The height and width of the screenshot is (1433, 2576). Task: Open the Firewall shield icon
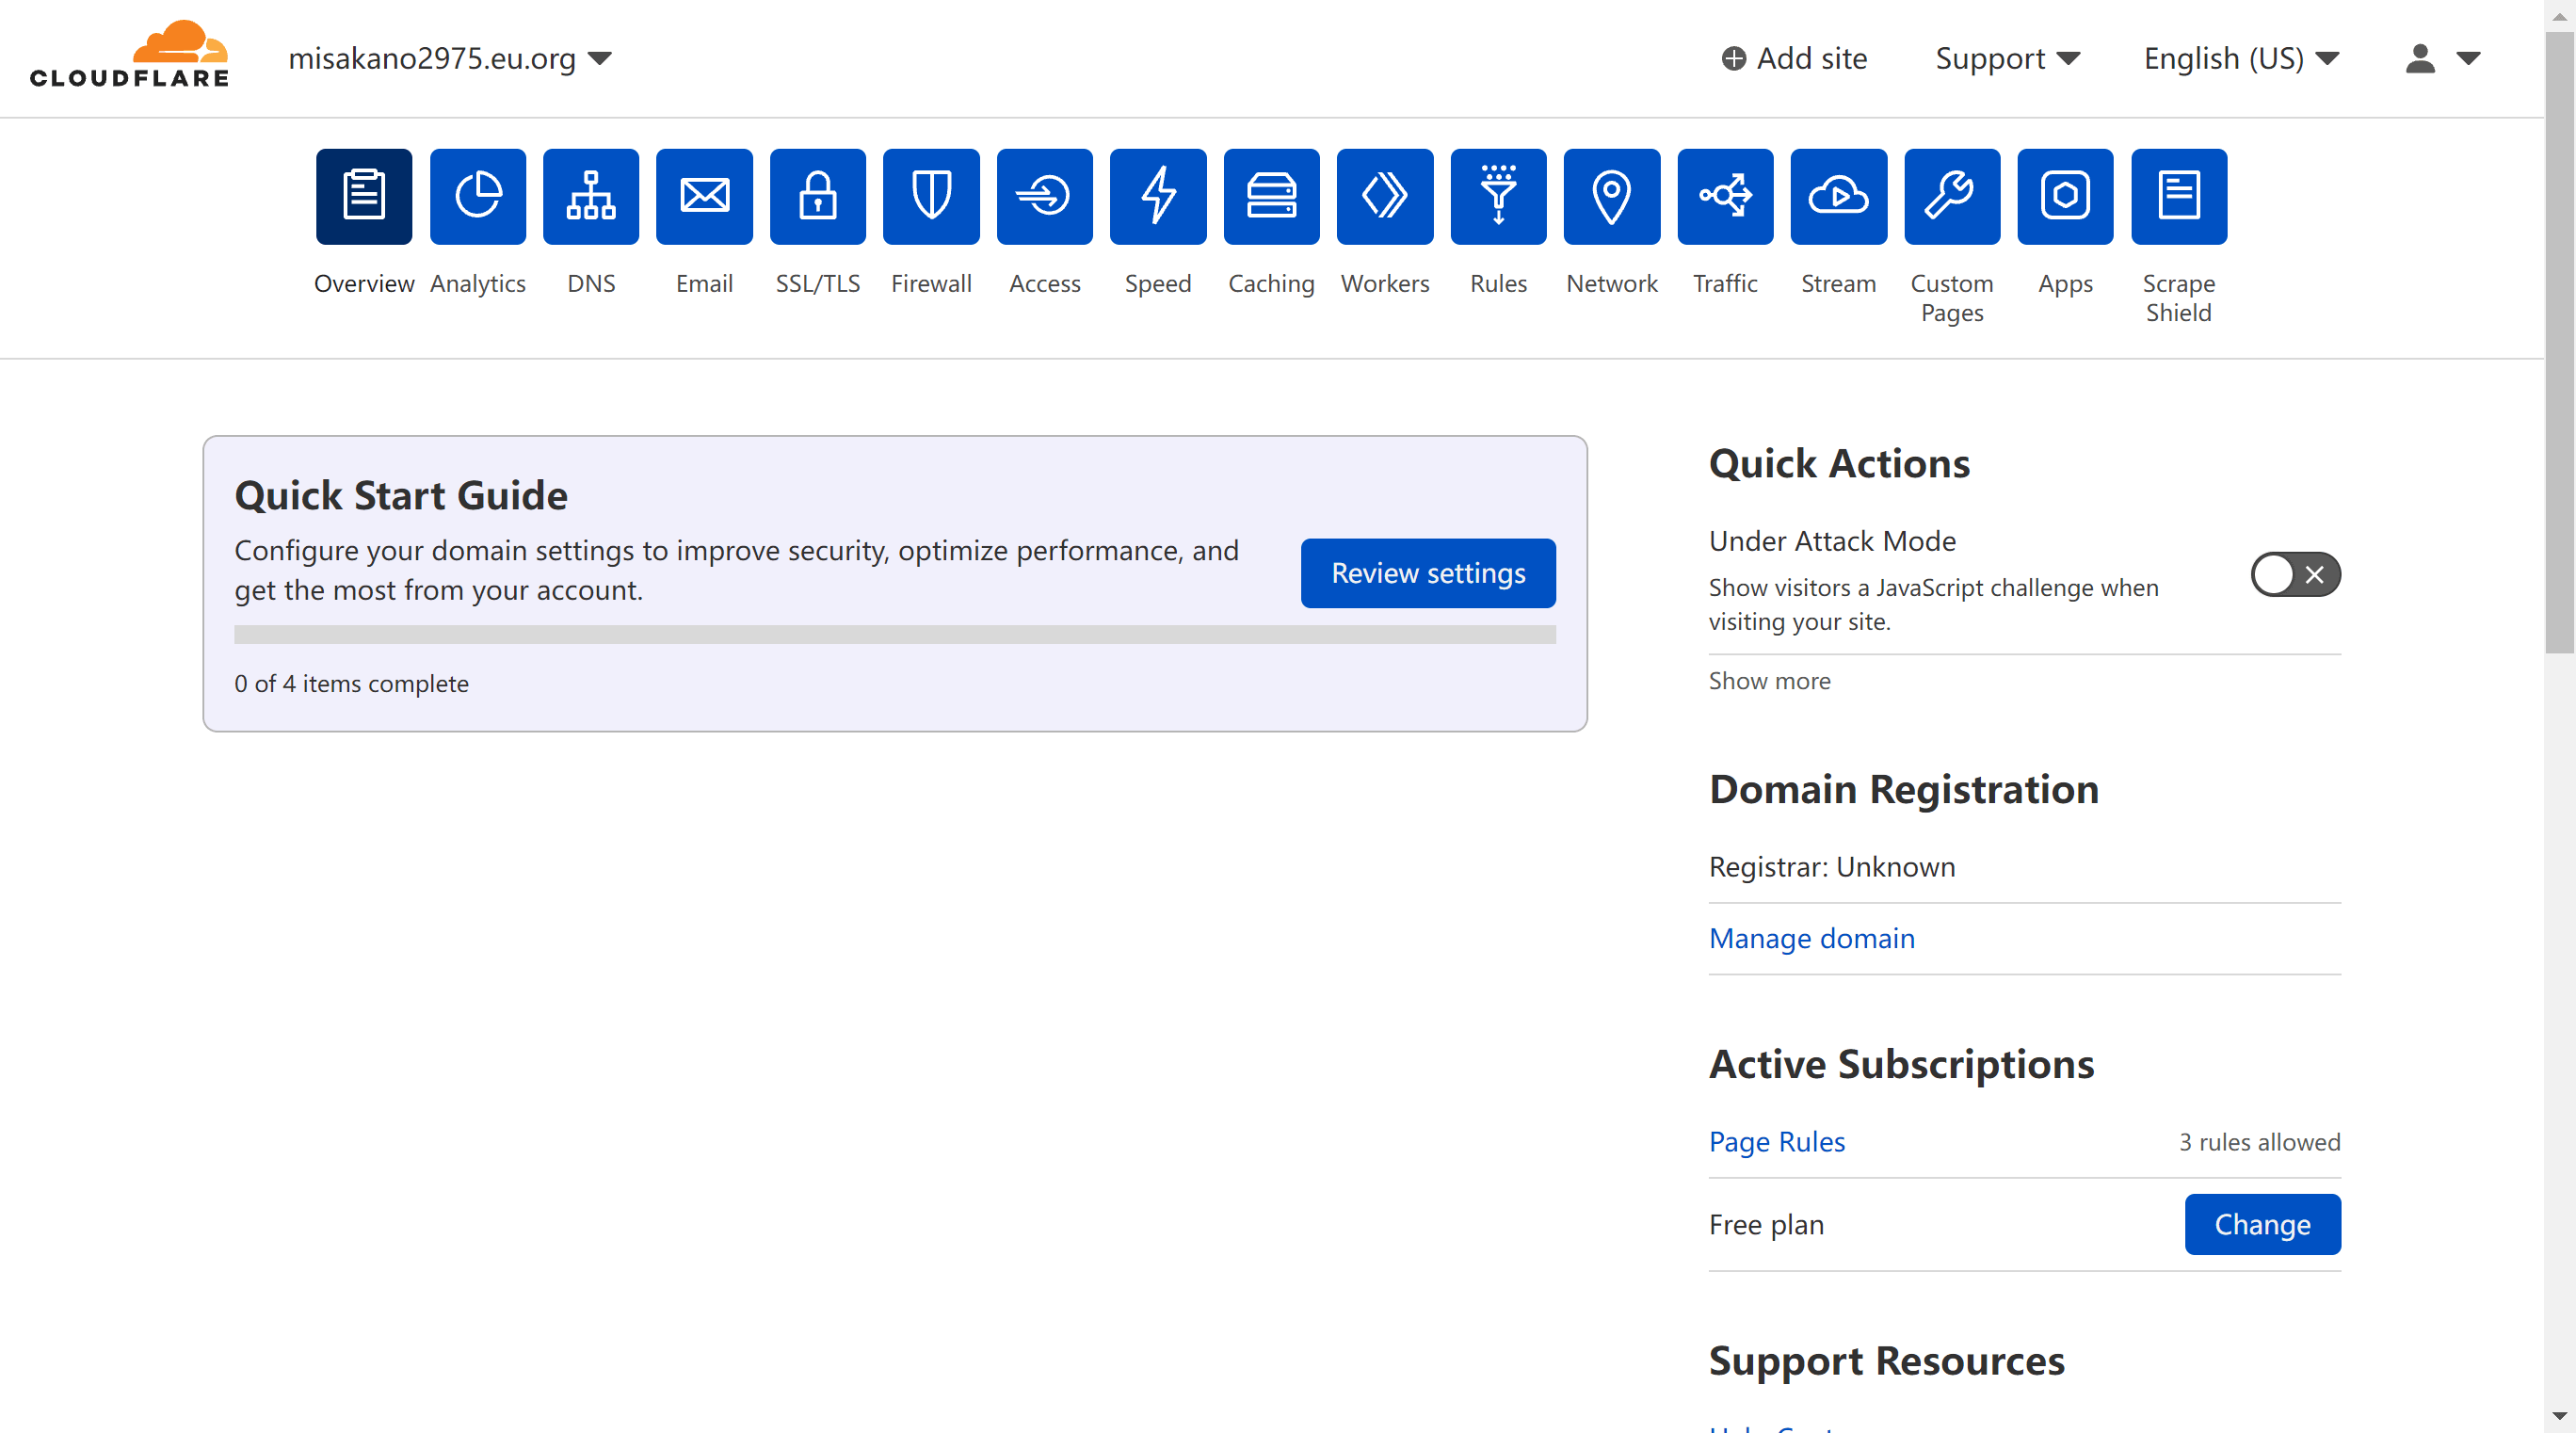(x=930, y=196)
